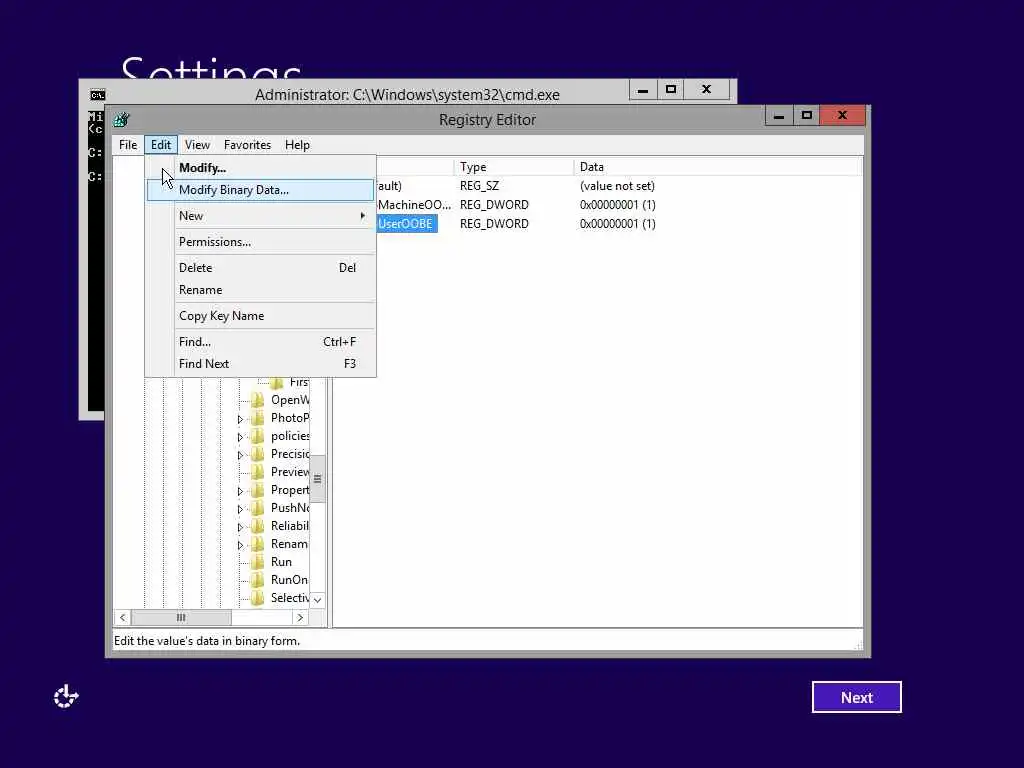Close the Registry Editor window
This screenshot has width=1024, height=768.
[x=842, y=116]
